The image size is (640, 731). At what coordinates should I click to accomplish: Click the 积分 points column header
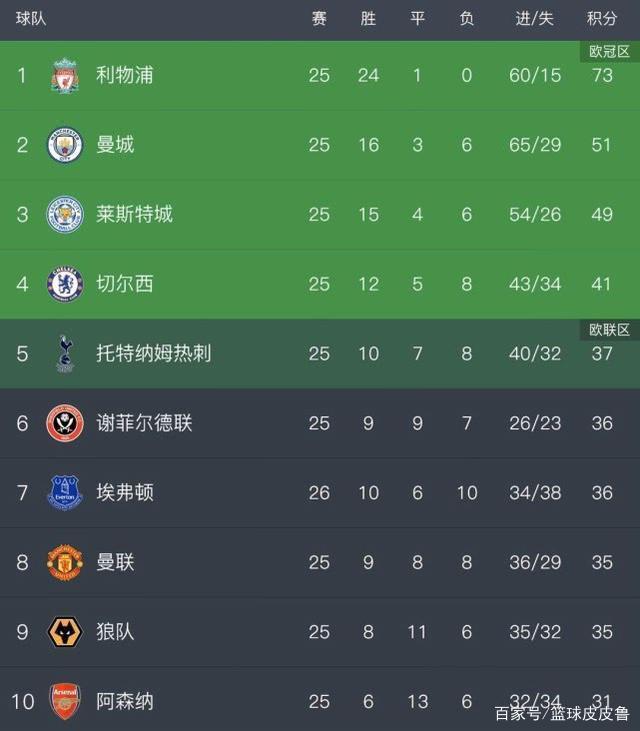click(x=602, y=19)
